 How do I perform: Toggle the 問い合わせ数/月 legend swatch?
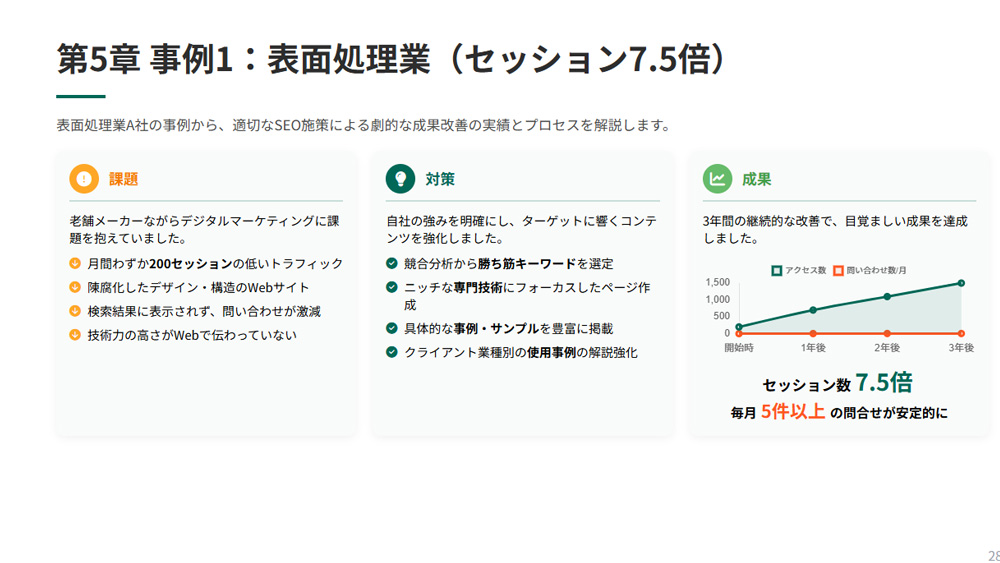838,270
